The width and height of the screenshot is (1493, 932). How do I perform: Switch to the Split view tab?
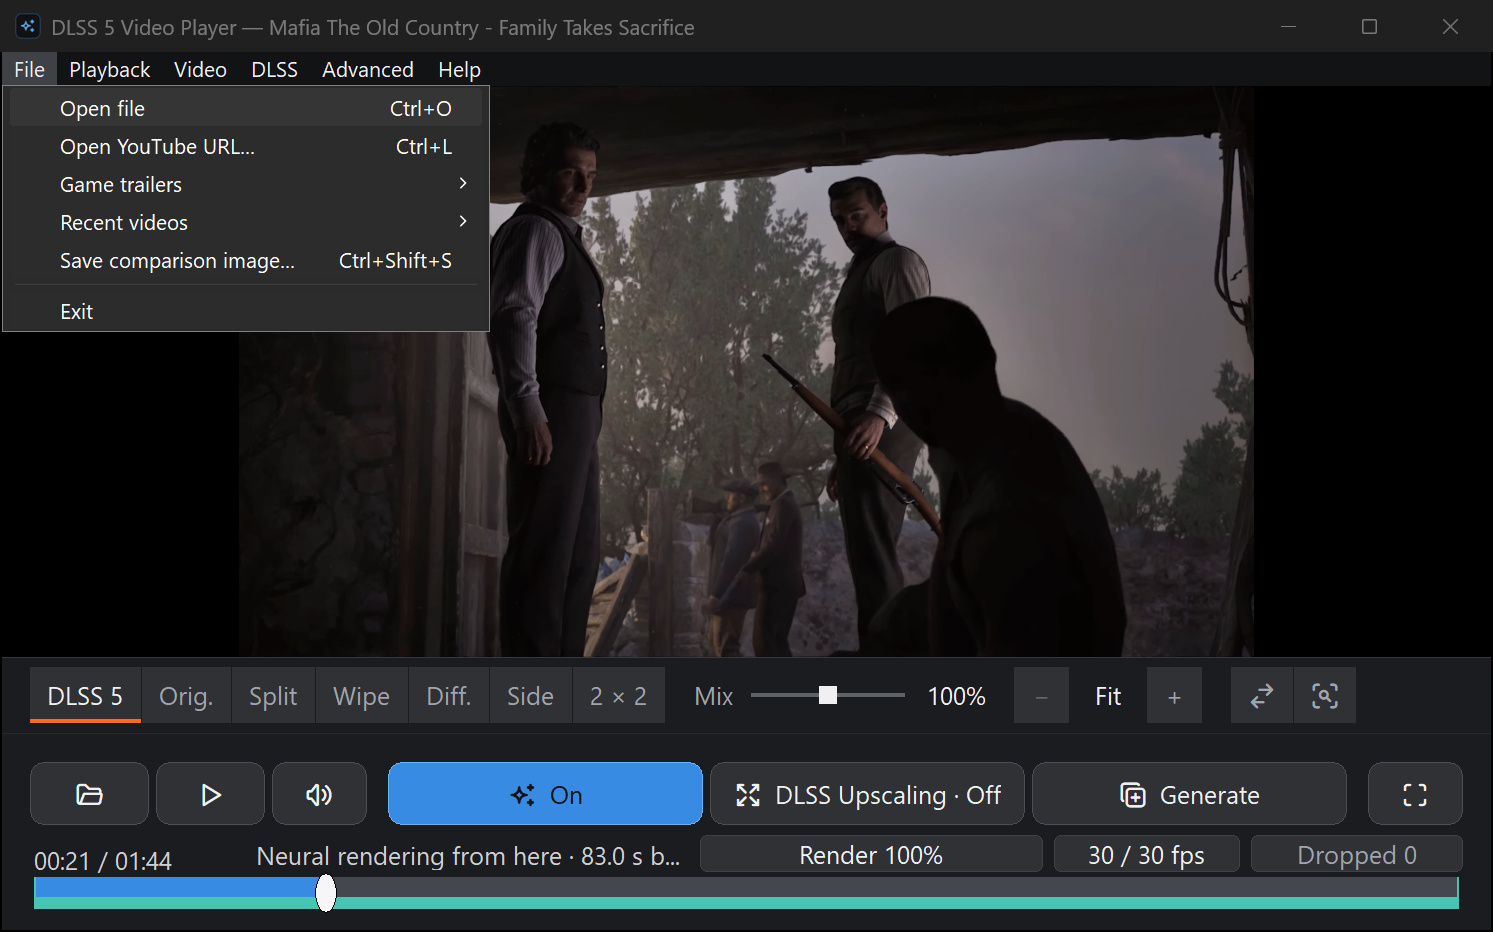click(273, 696)
